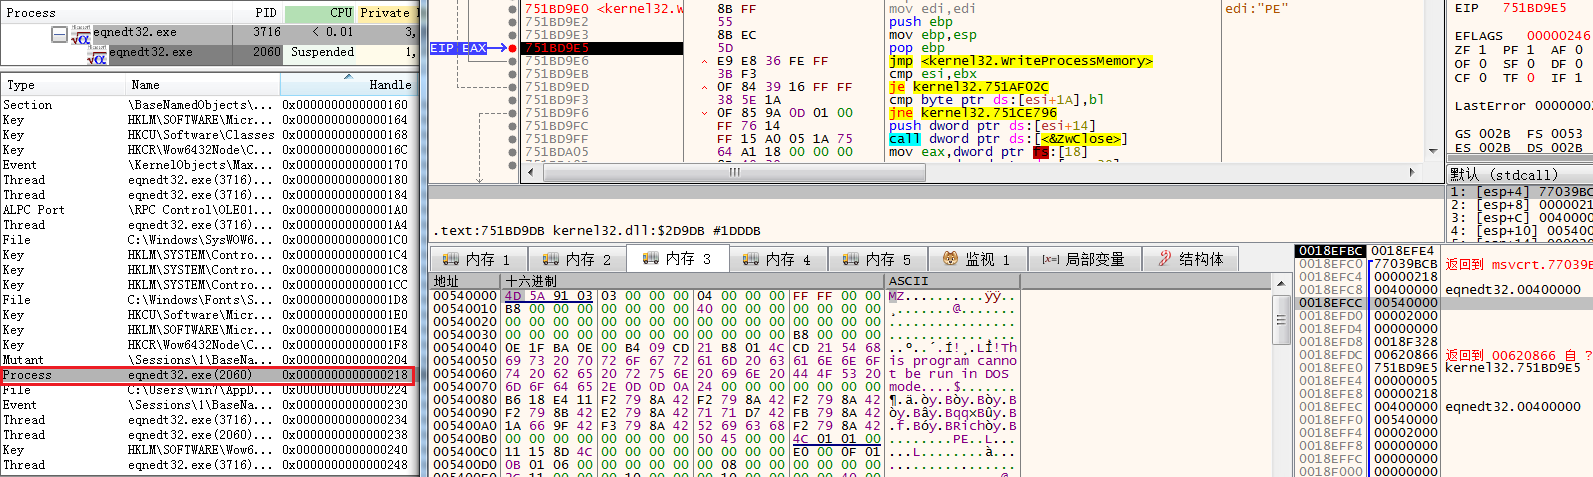
Task: Click the TF flag value
Action: coord(1530,77)
